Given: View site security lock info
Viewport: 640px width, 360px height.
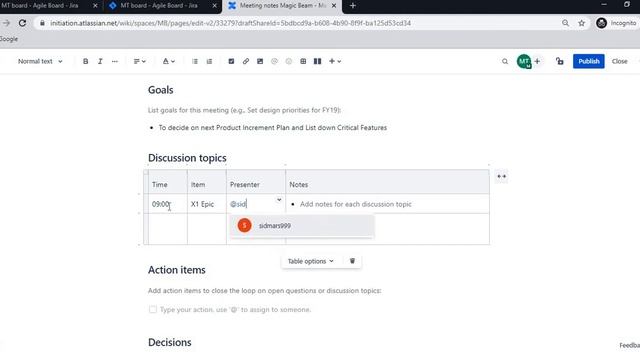Looking at the screenshot, I should (x=42, y=23).
